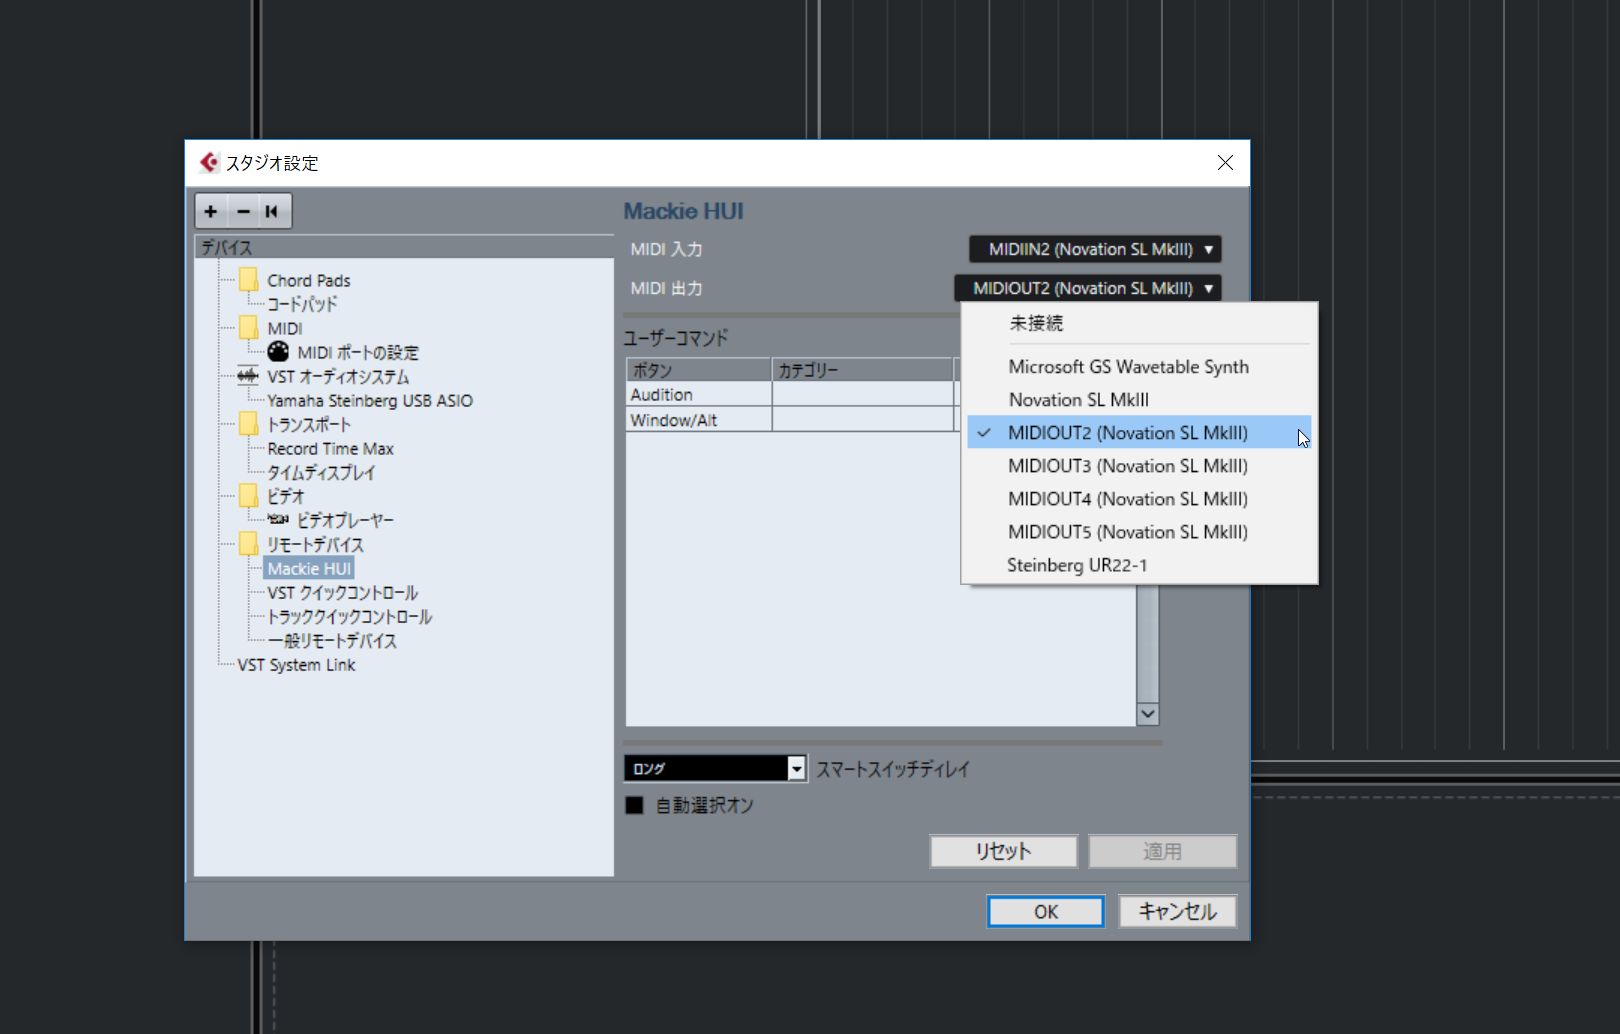Open the MIDI 出力 dropdown
The height and width of the screenshot is (1034, 1620).
point(1088,288)
